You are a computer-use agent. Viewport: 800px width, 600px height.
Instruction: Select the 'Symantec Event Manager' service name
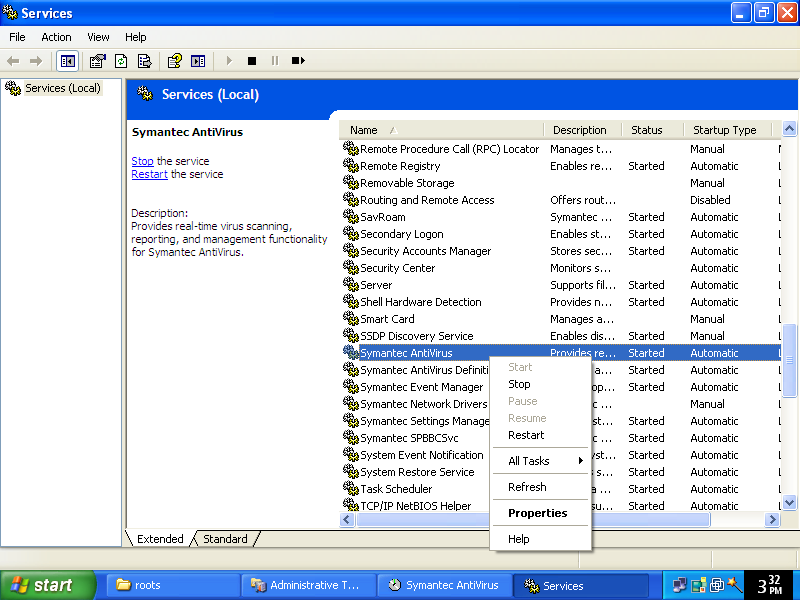click(422, 387)
